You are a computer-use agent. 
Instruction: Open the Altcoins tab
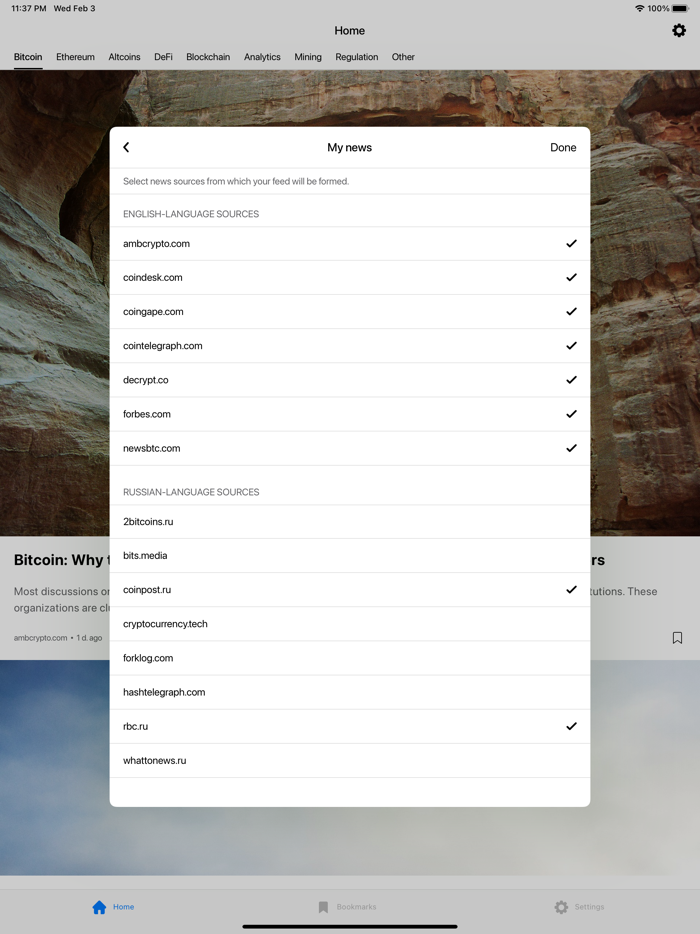tap(125, 57)
